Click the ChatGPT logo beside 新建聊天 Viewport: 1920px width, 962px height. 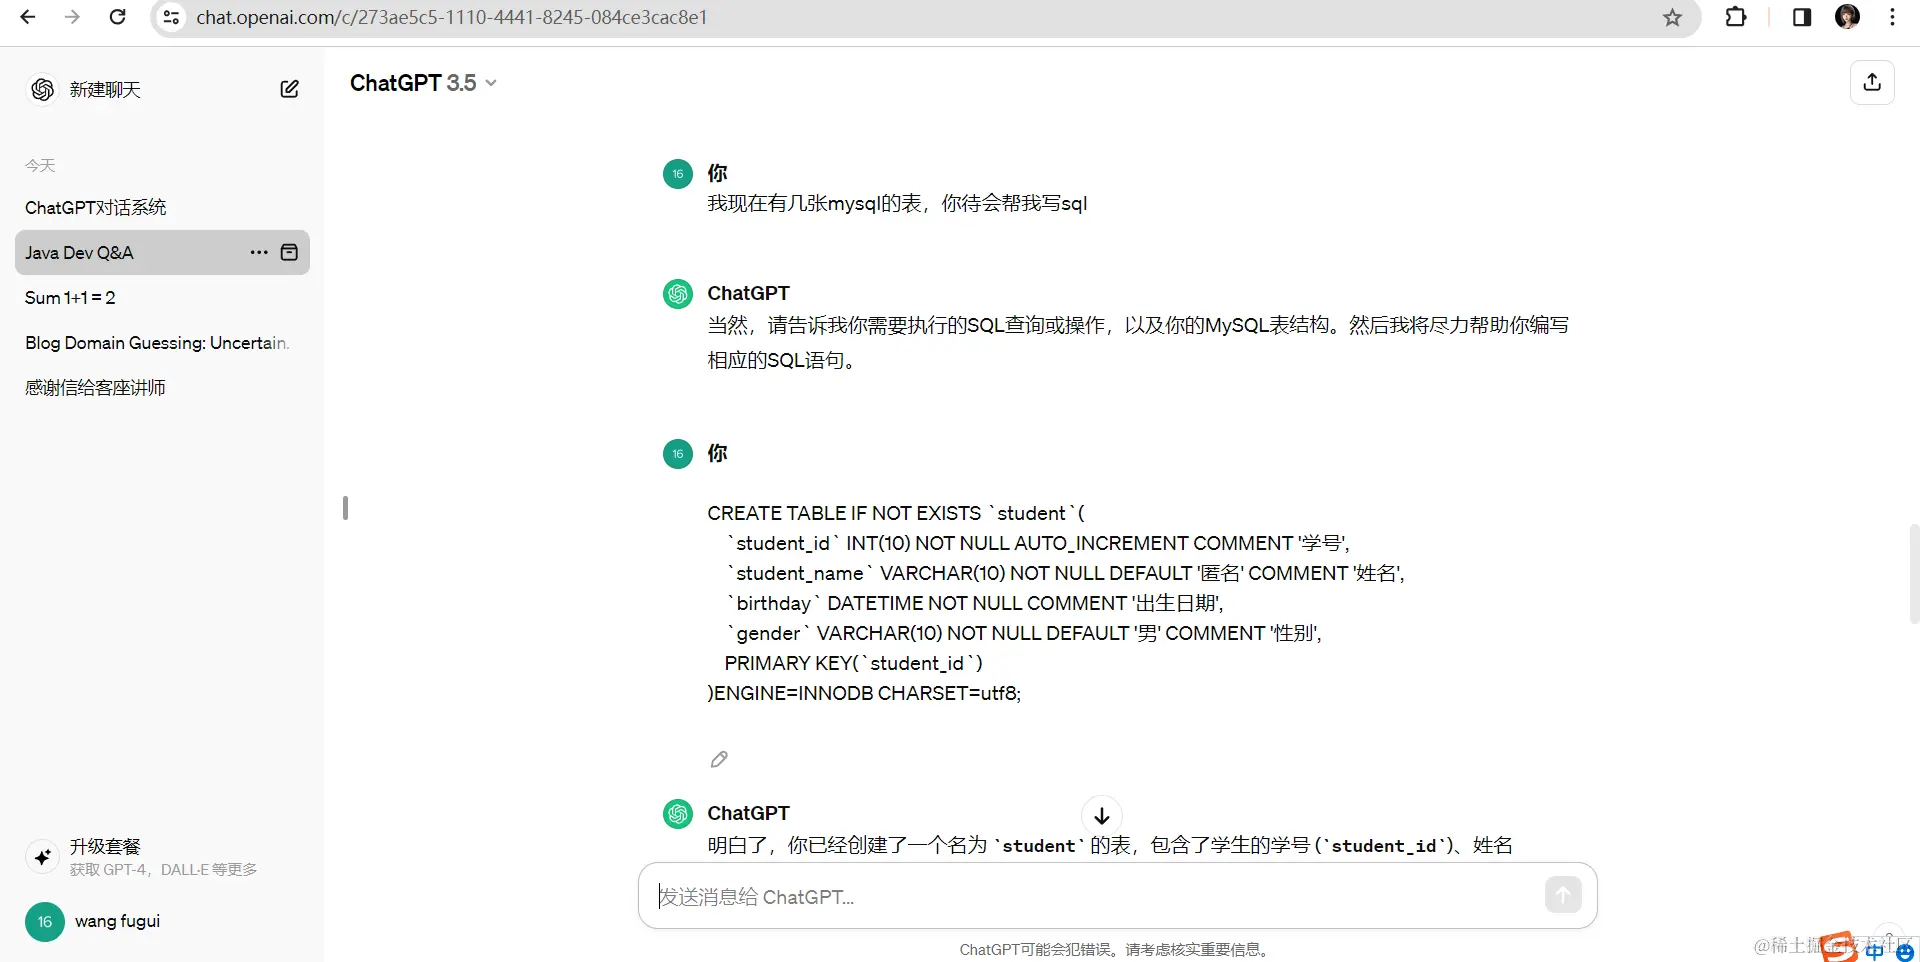pyautogui.click(x=43, y=89)
